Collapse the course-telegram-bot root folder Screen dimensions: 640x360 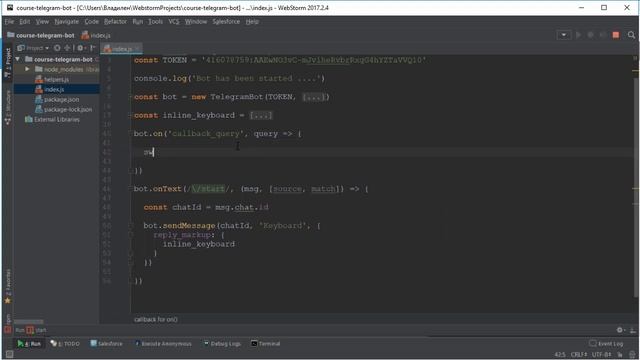coord(18,59)
